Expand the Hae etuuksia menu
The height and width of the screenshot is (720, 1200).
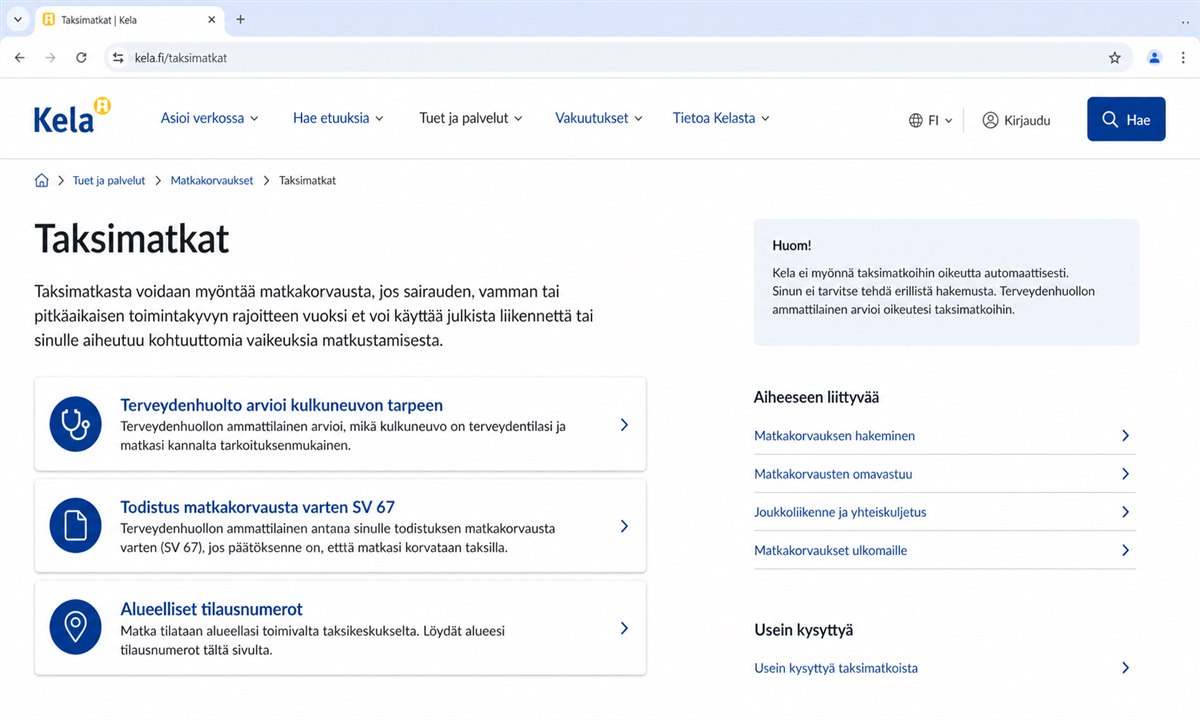[338, 118]
